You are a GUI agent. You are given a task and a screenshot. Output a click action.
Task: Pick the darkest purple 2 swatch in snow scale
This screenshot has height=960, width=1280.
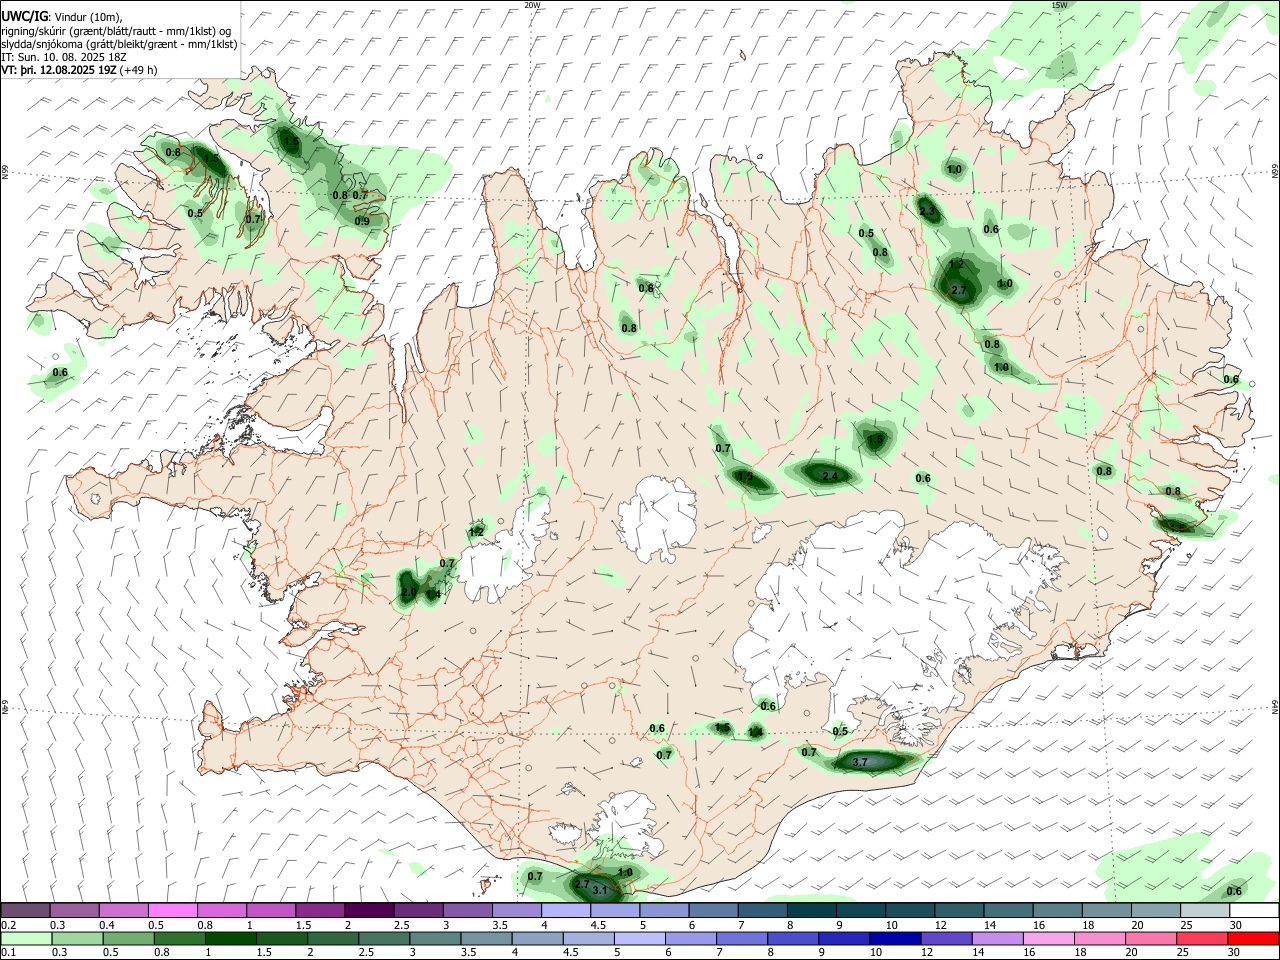click(x=369, y=911)
